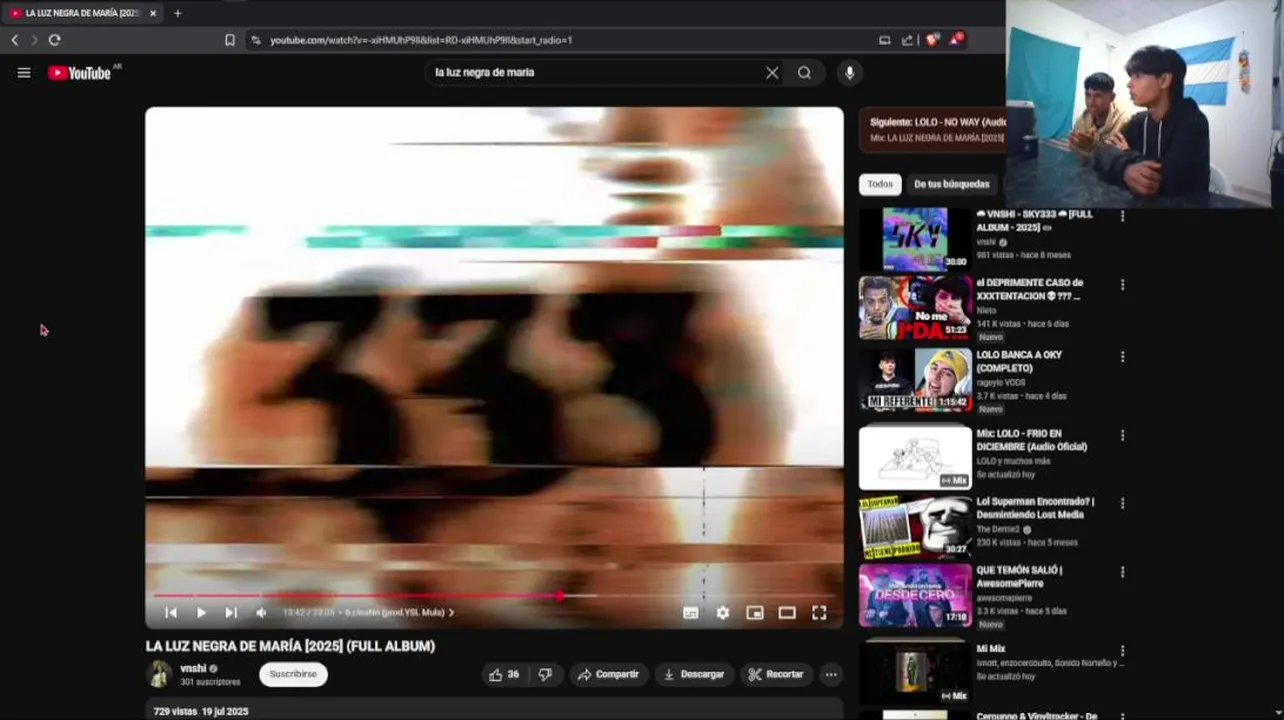Open site info icon beside the URL
This screenshot has width=1284, height=720.
256,40
